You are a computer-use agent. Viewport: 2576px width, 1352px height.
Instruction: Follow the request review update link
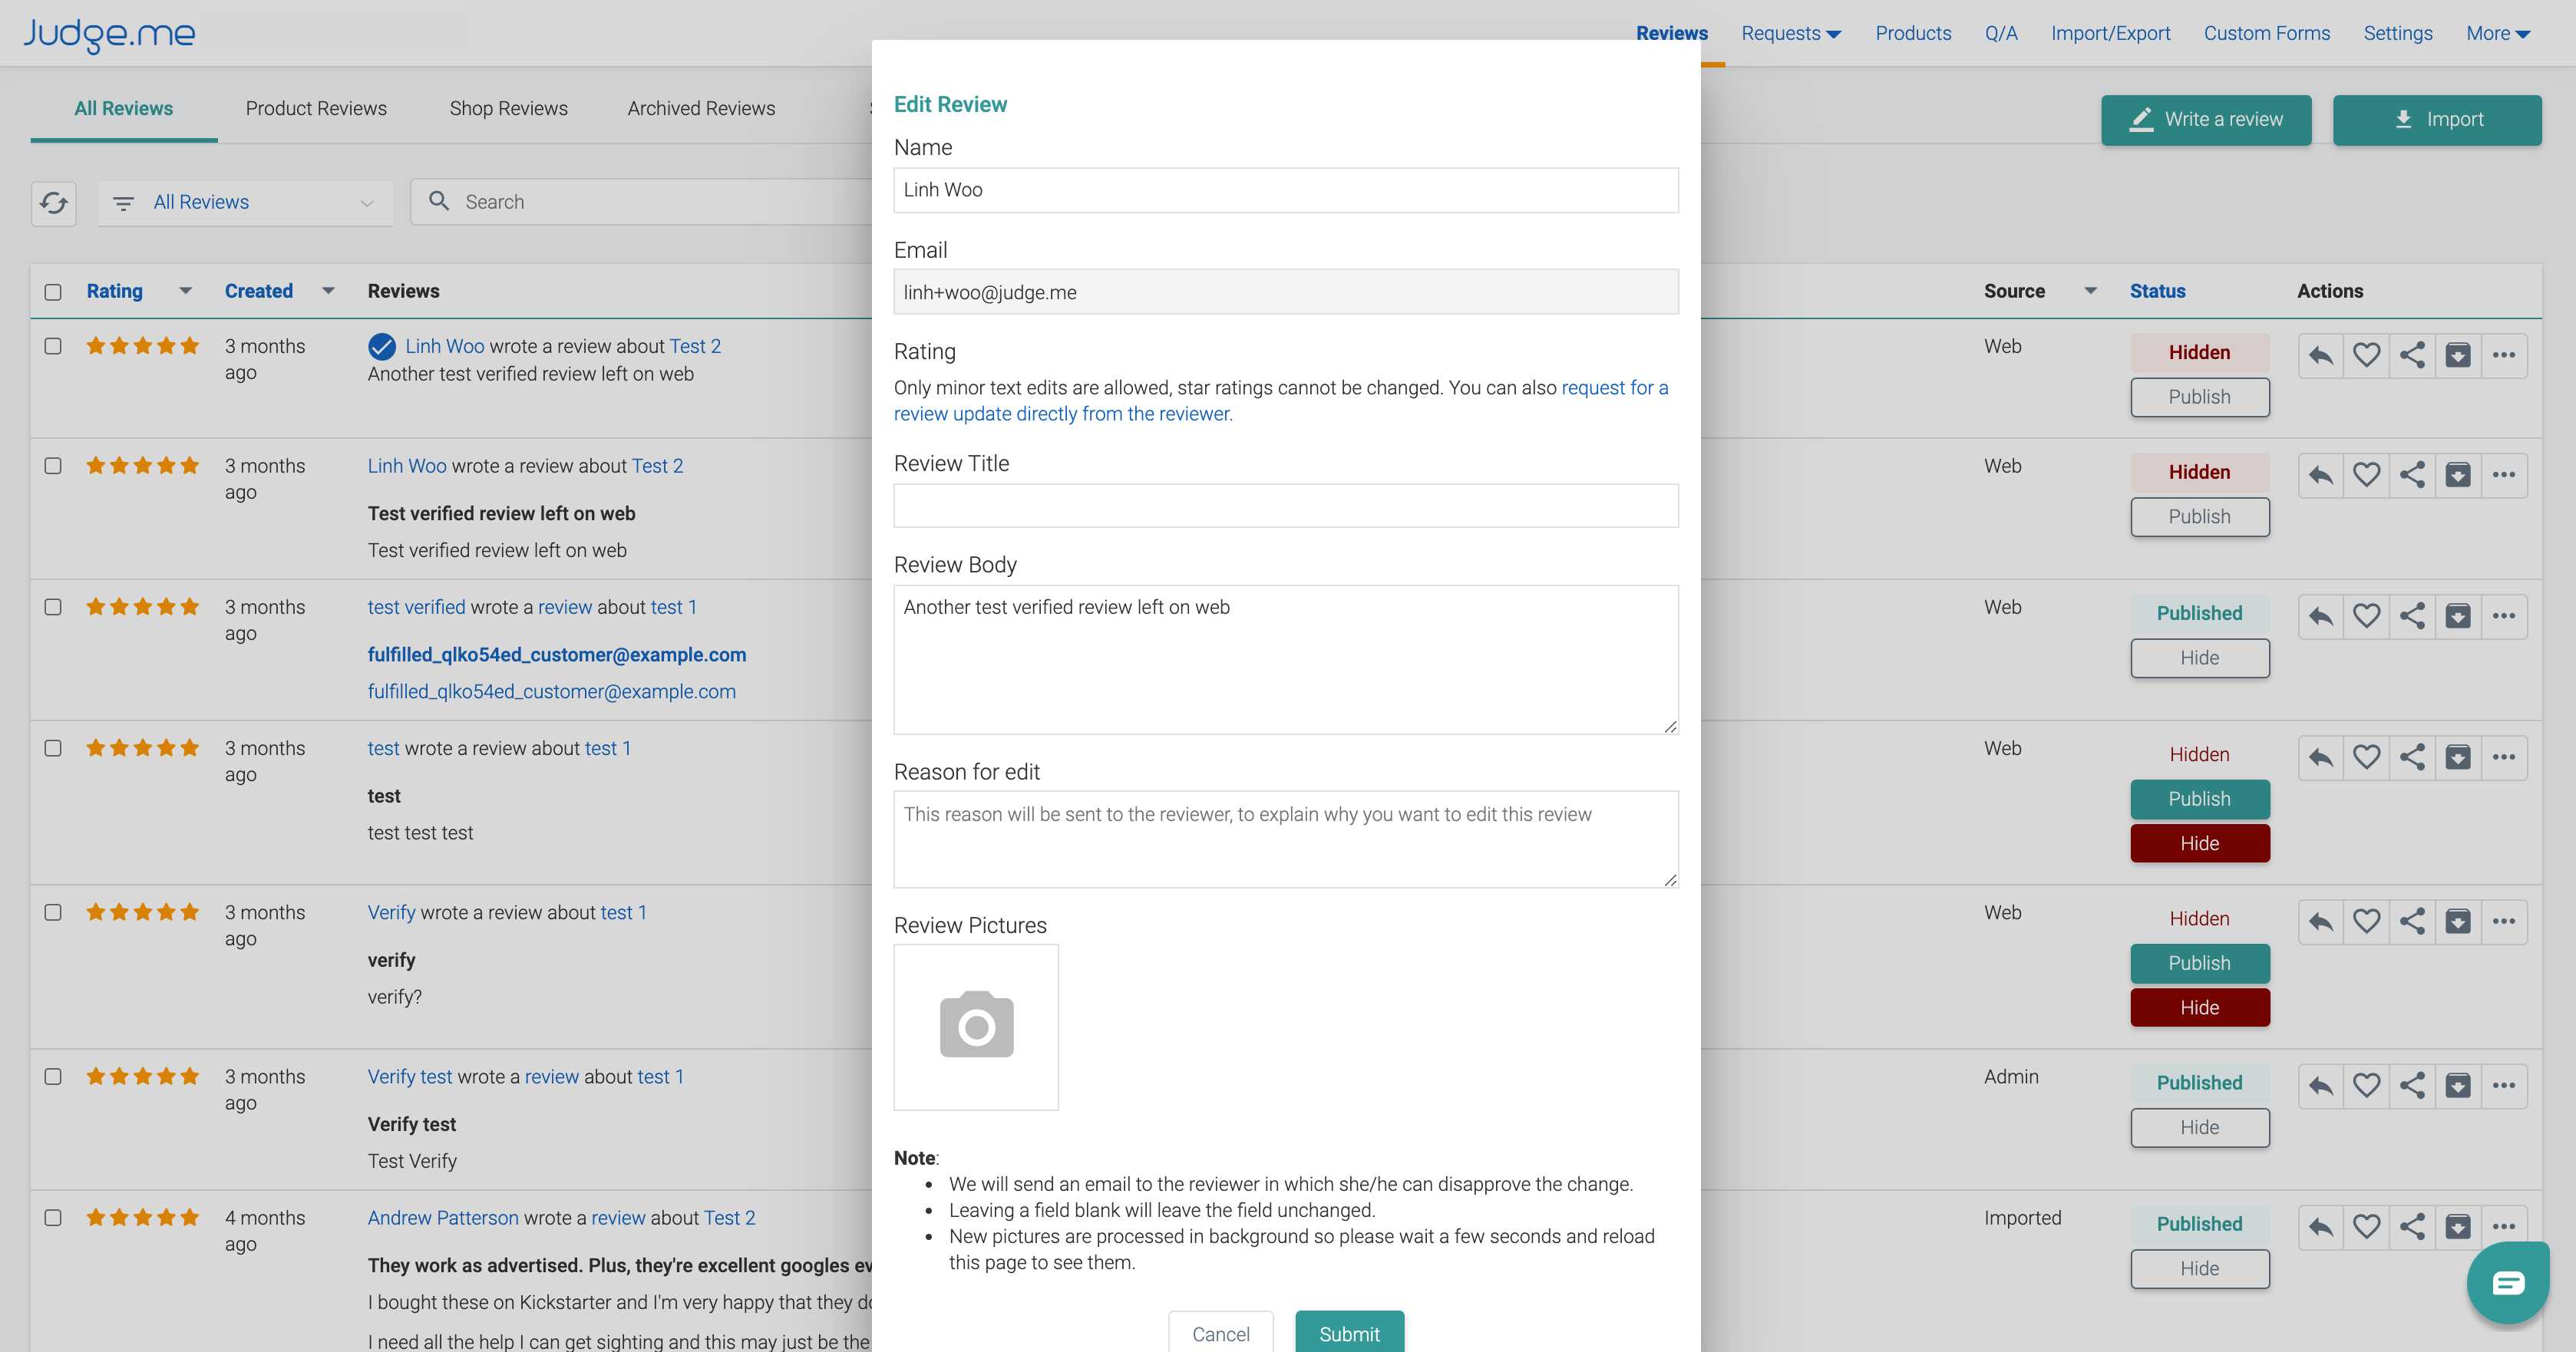point(1281,401)
